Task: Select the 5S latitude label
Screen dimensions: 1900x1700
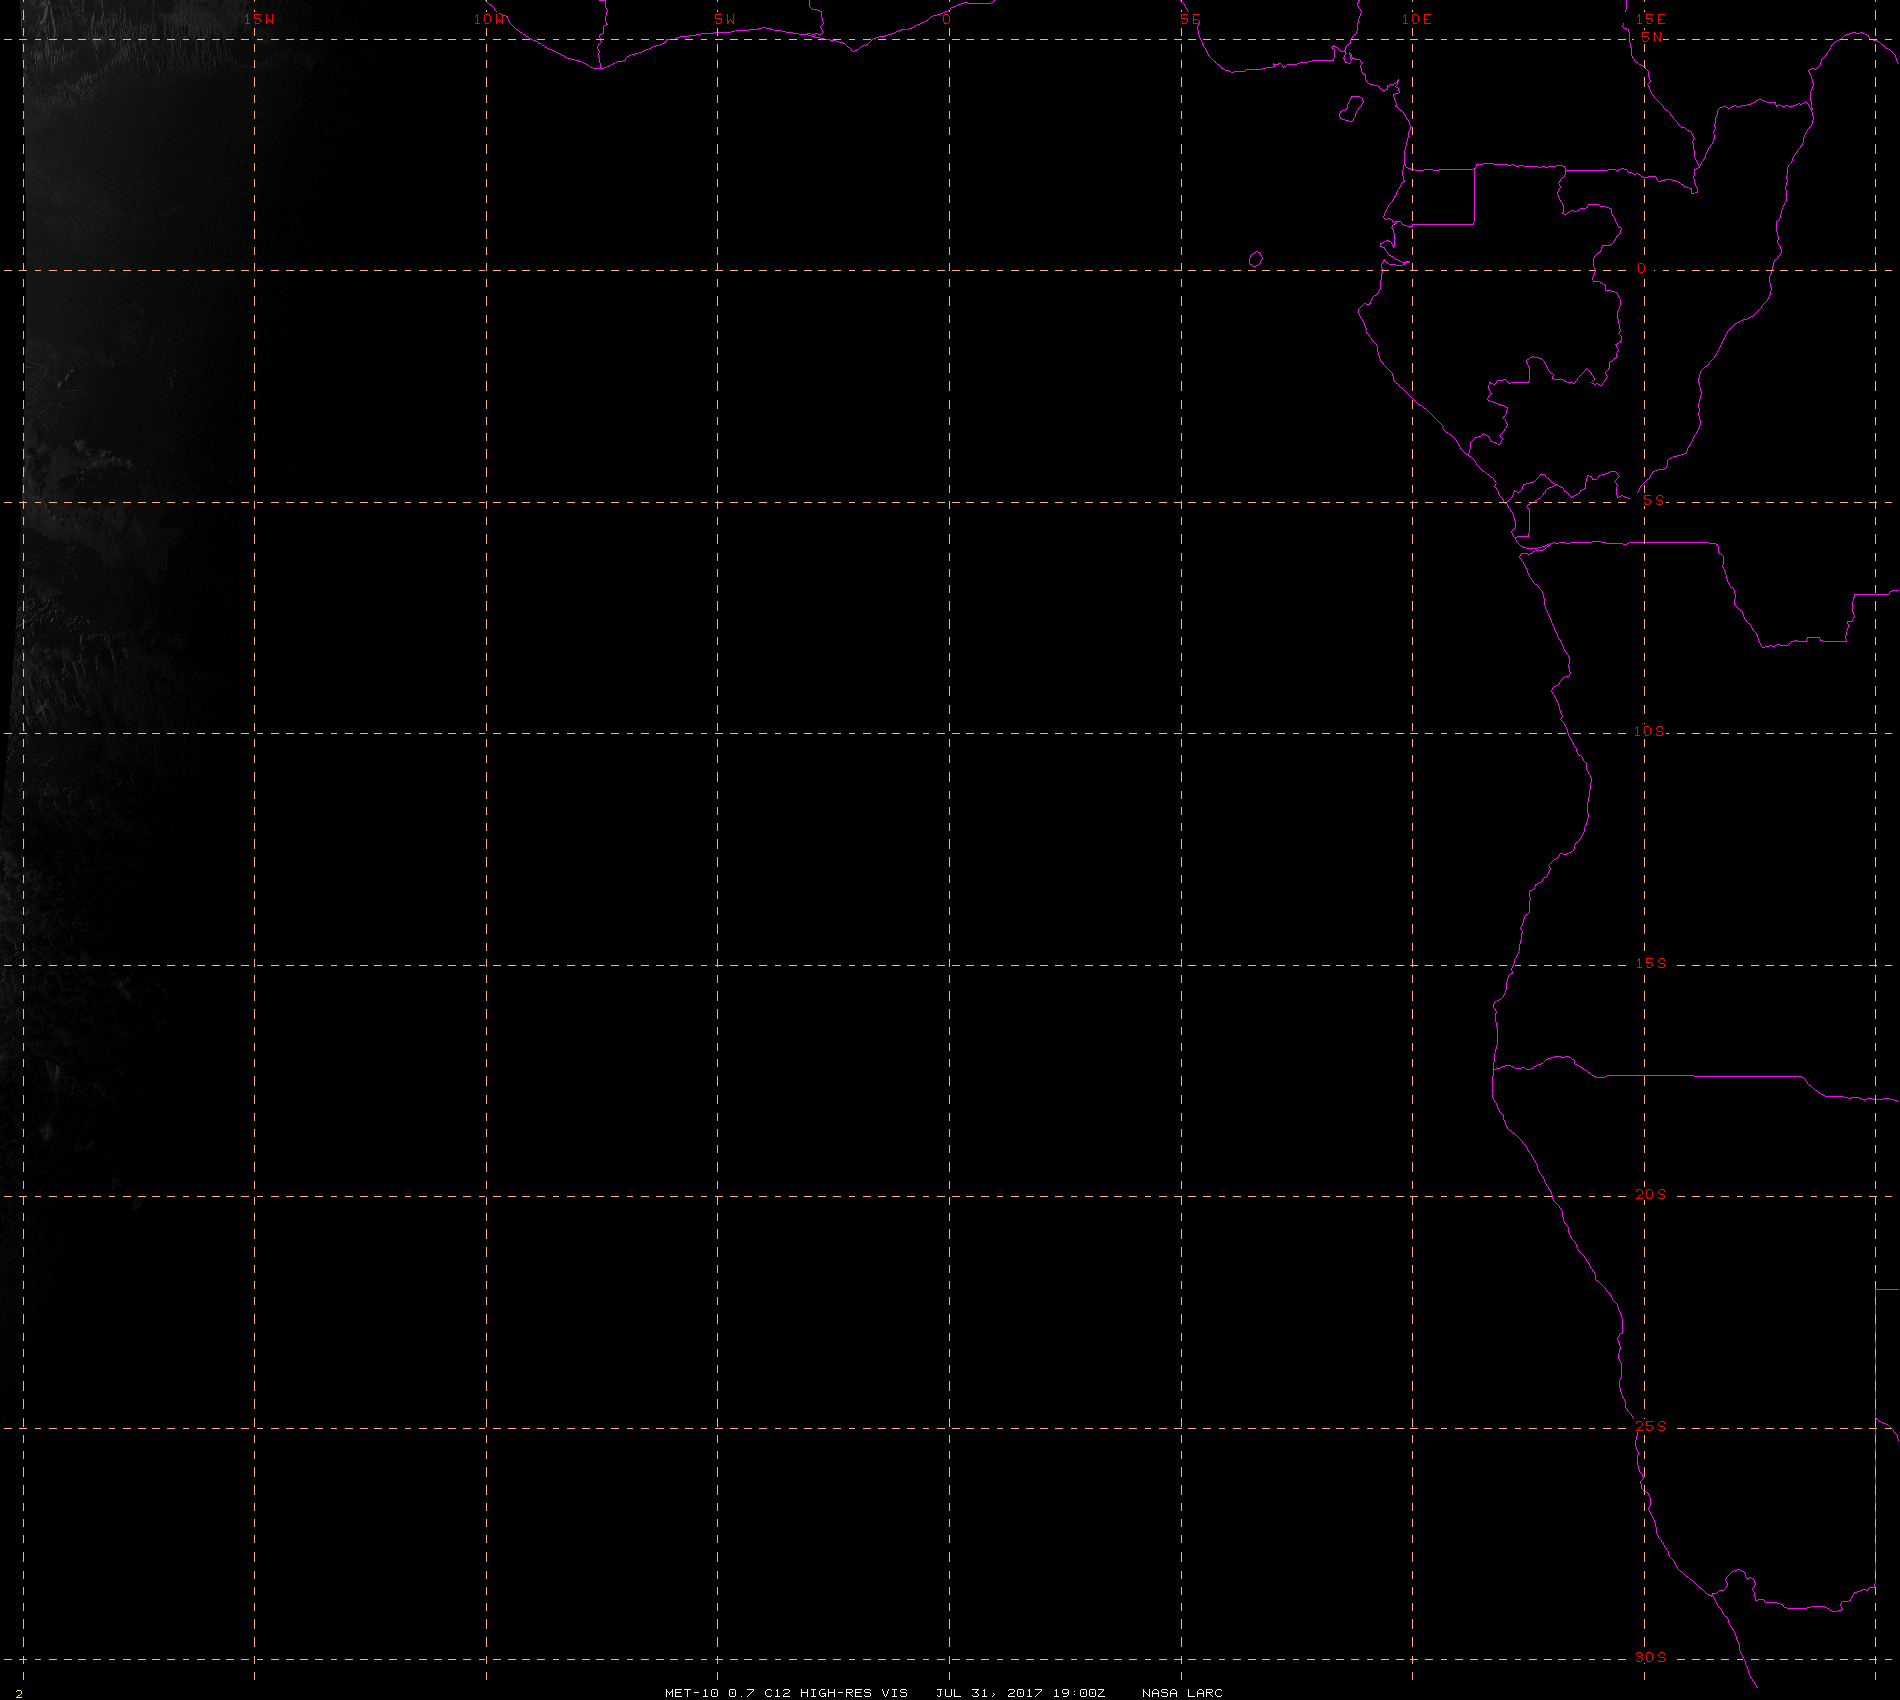Action: 1654,500
